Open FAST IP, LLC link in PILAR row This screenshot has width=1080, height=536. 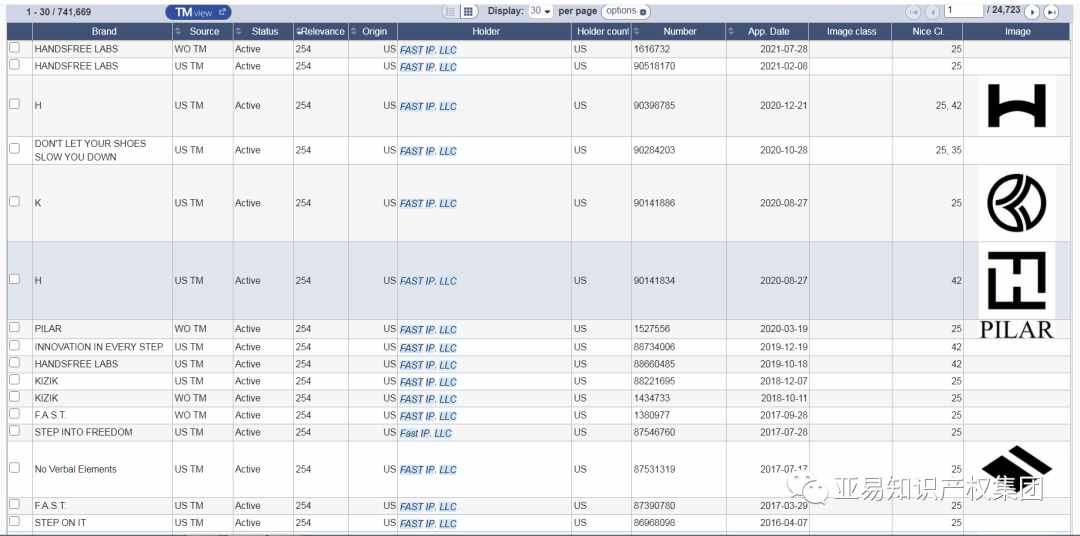428,329
